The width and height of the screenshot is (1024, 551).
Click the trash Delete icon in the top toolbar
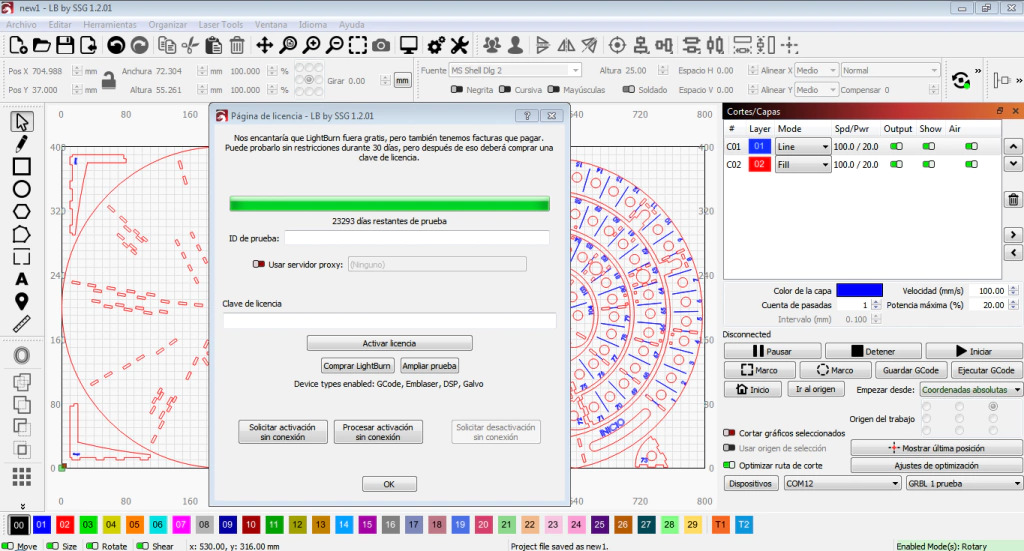[237, 45]
